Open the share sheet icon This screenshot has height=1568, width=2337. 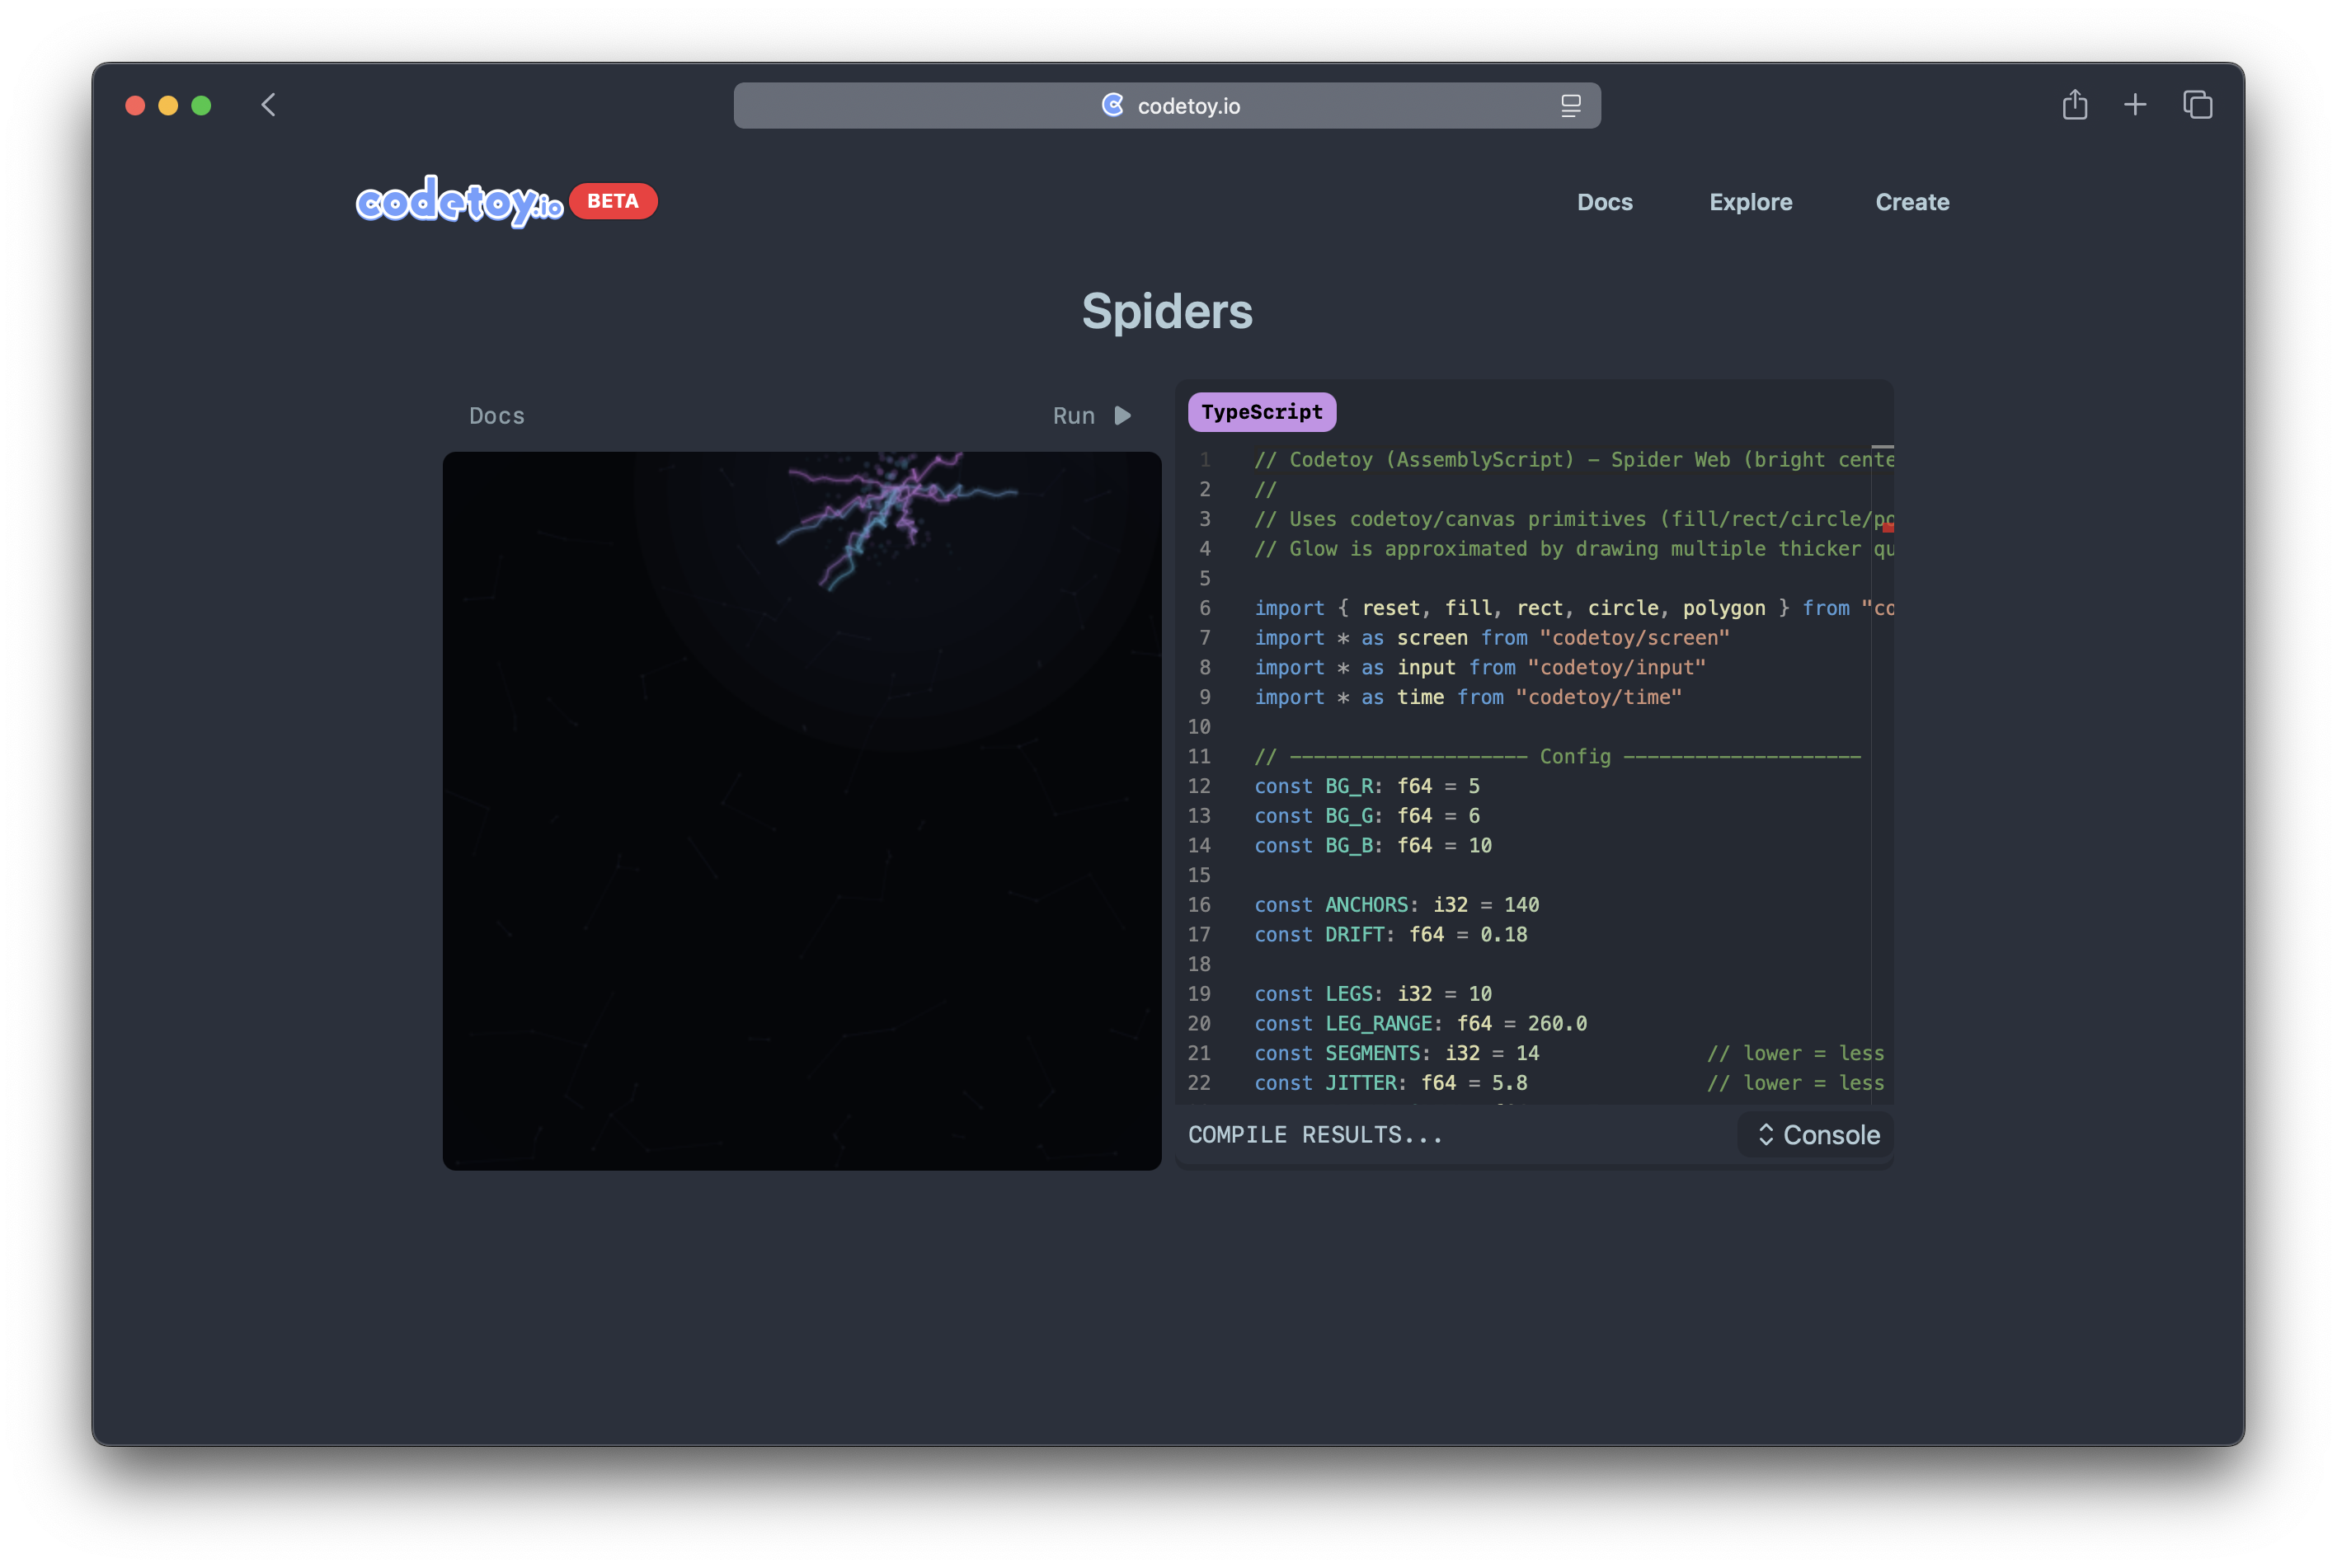tap(2074, 105)
